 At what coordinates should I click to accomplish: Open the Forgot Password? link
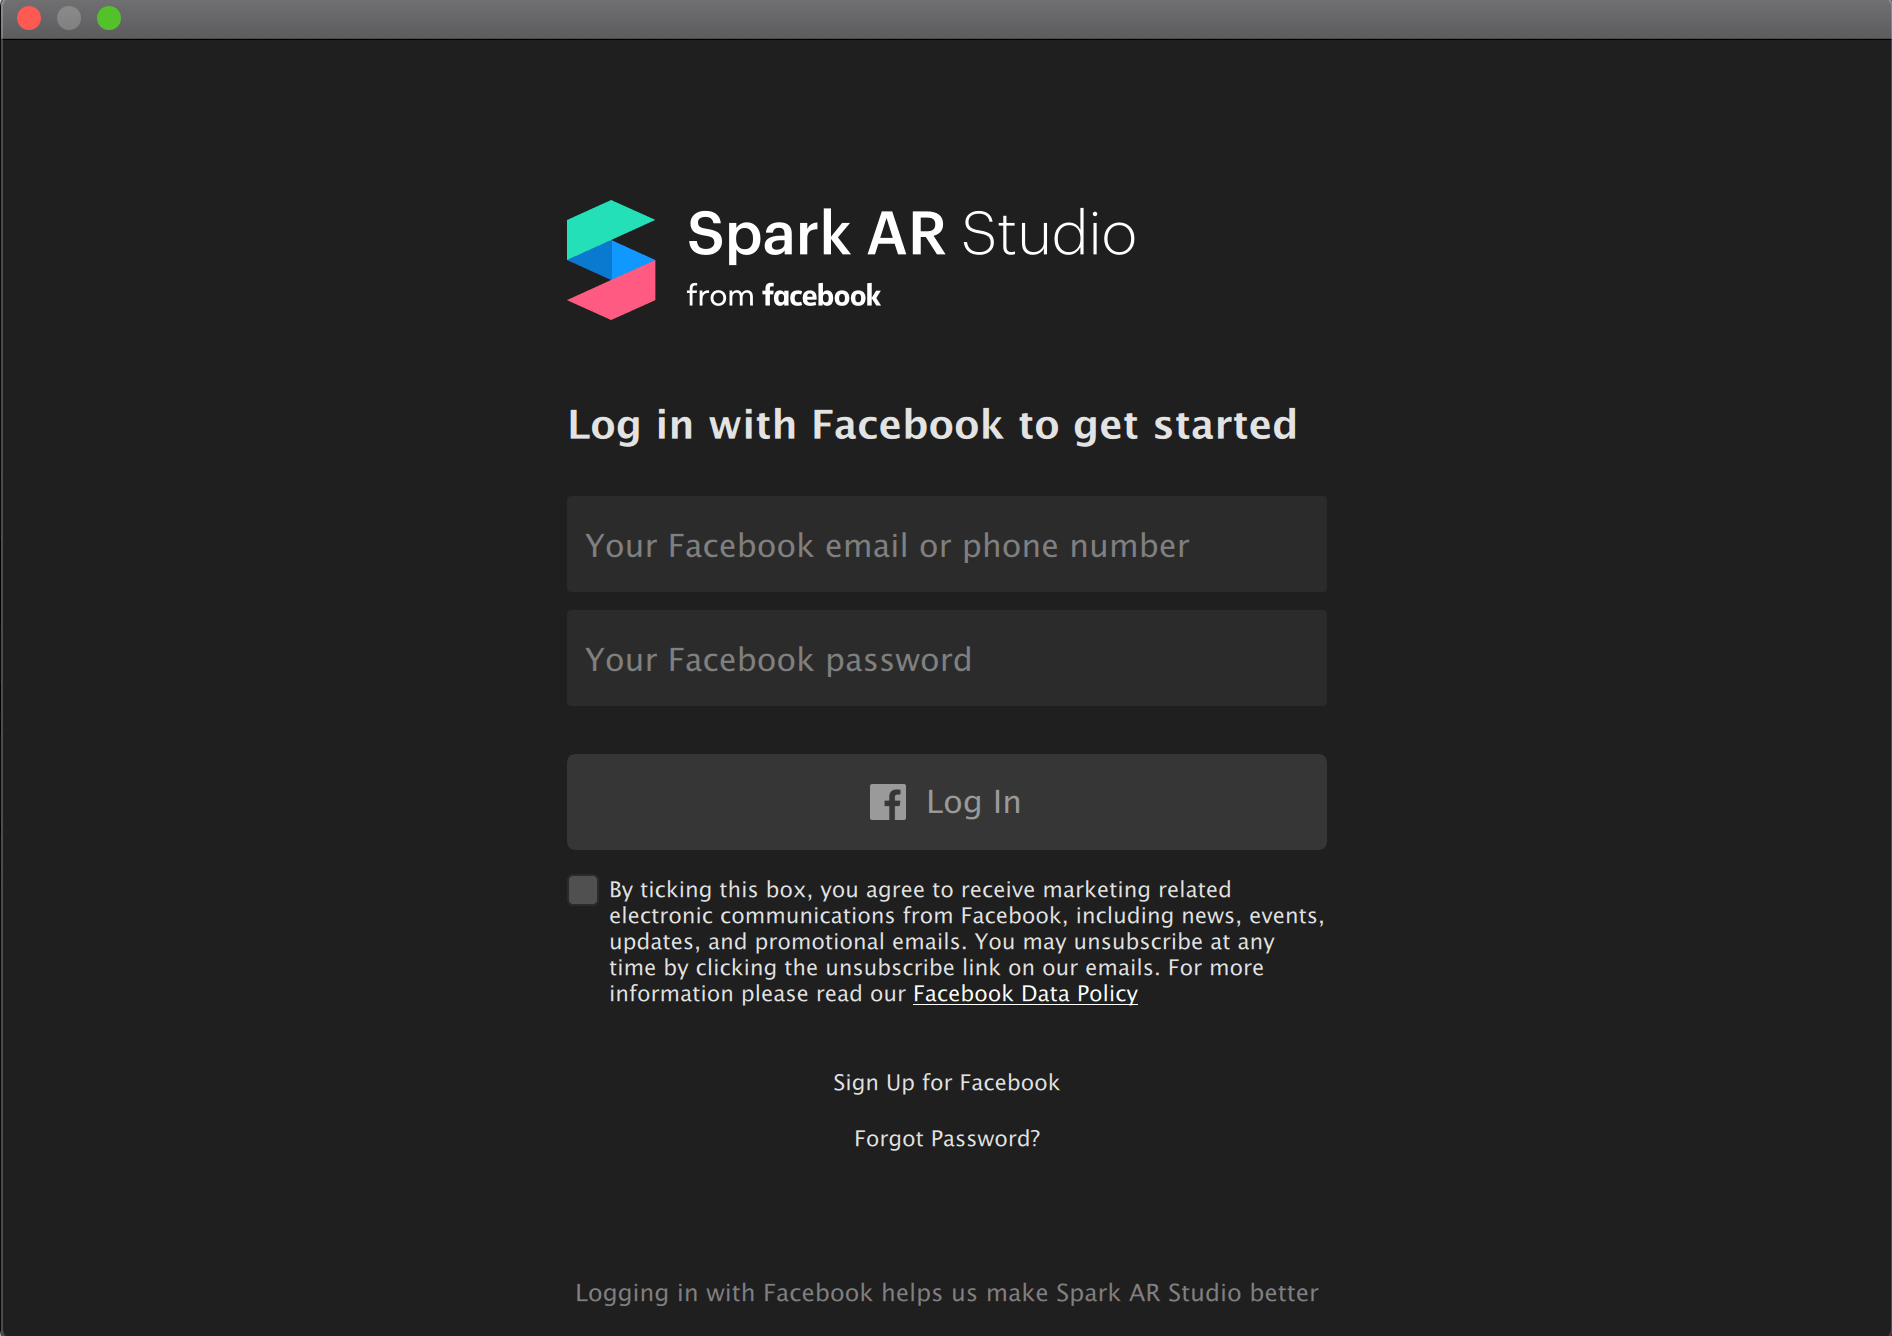(x=946, y=1139)
